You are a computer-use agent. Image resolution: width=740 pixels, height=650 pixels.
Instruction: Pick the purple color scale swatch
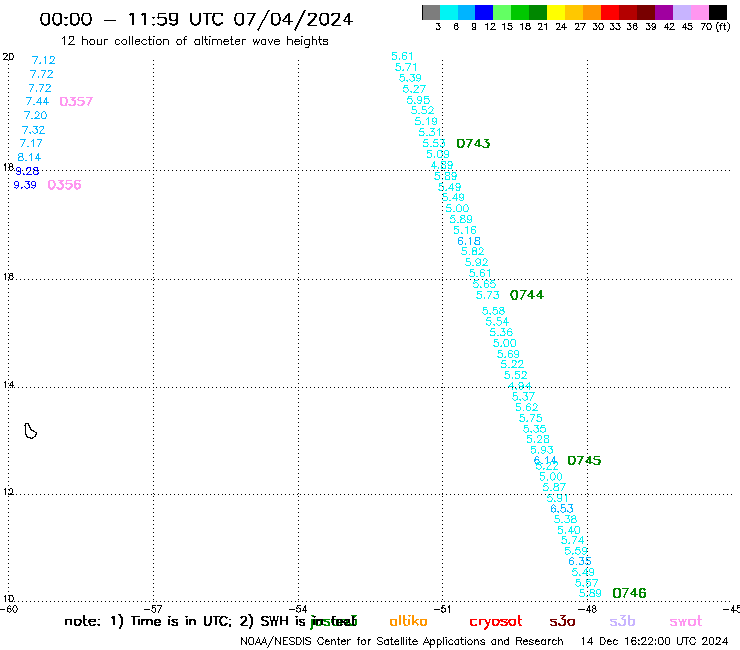click(x=664, y=12)
